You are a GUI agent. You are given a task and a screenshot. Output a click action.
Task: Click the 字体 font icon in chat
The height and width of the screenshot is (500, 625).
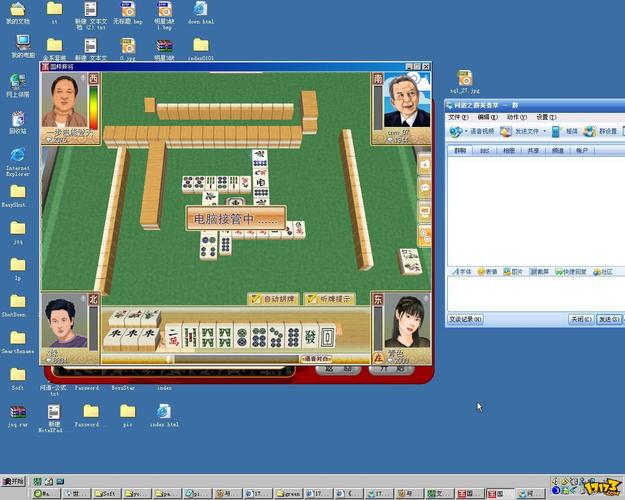pos(462,272)
